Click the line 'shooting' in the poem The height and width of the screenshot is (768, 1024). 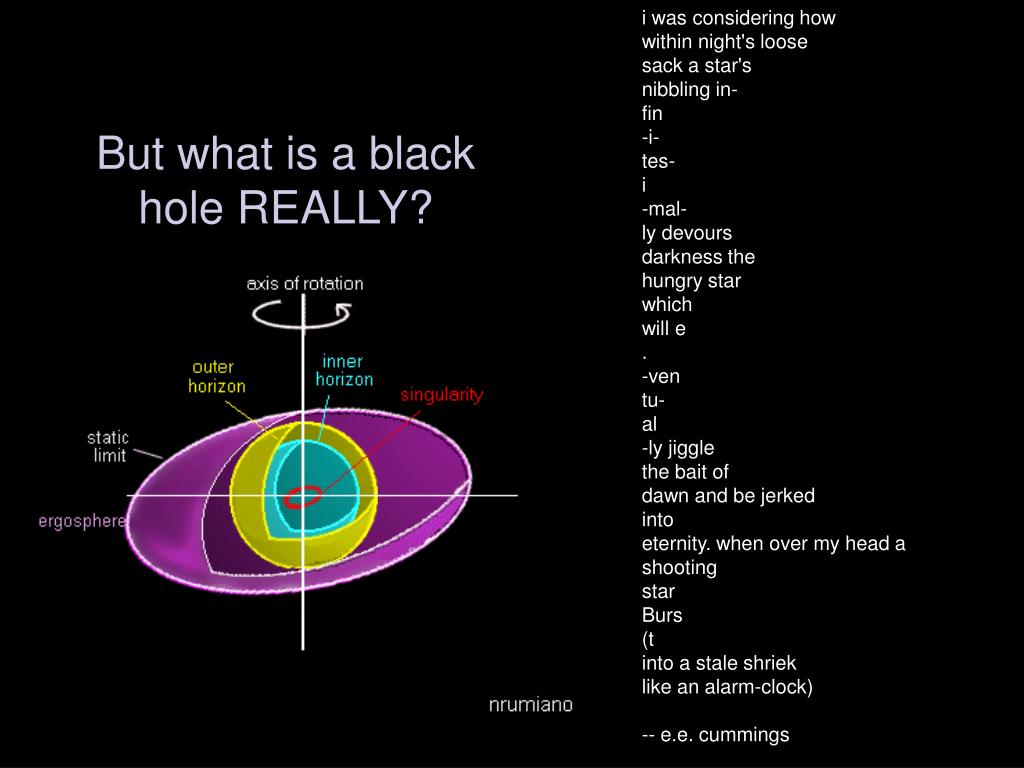click(679, 568)
